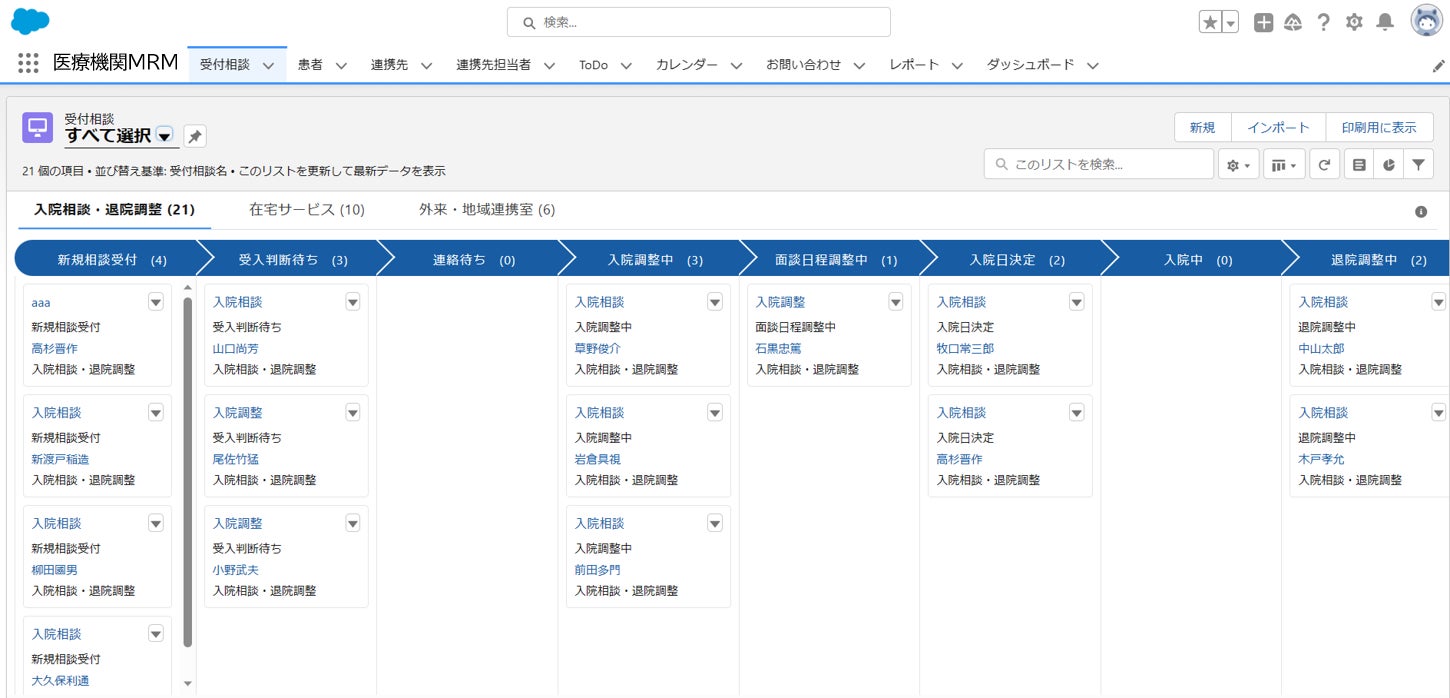Show charts panel icon
This screenshot has width=1450, height=698.
coord(1388,164)
